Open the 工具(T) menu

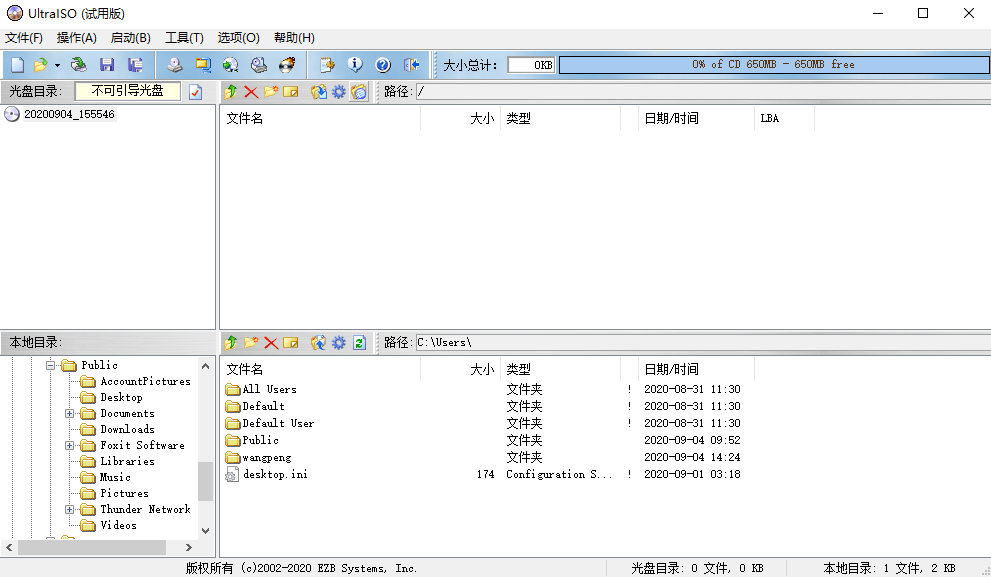(184, 38)
